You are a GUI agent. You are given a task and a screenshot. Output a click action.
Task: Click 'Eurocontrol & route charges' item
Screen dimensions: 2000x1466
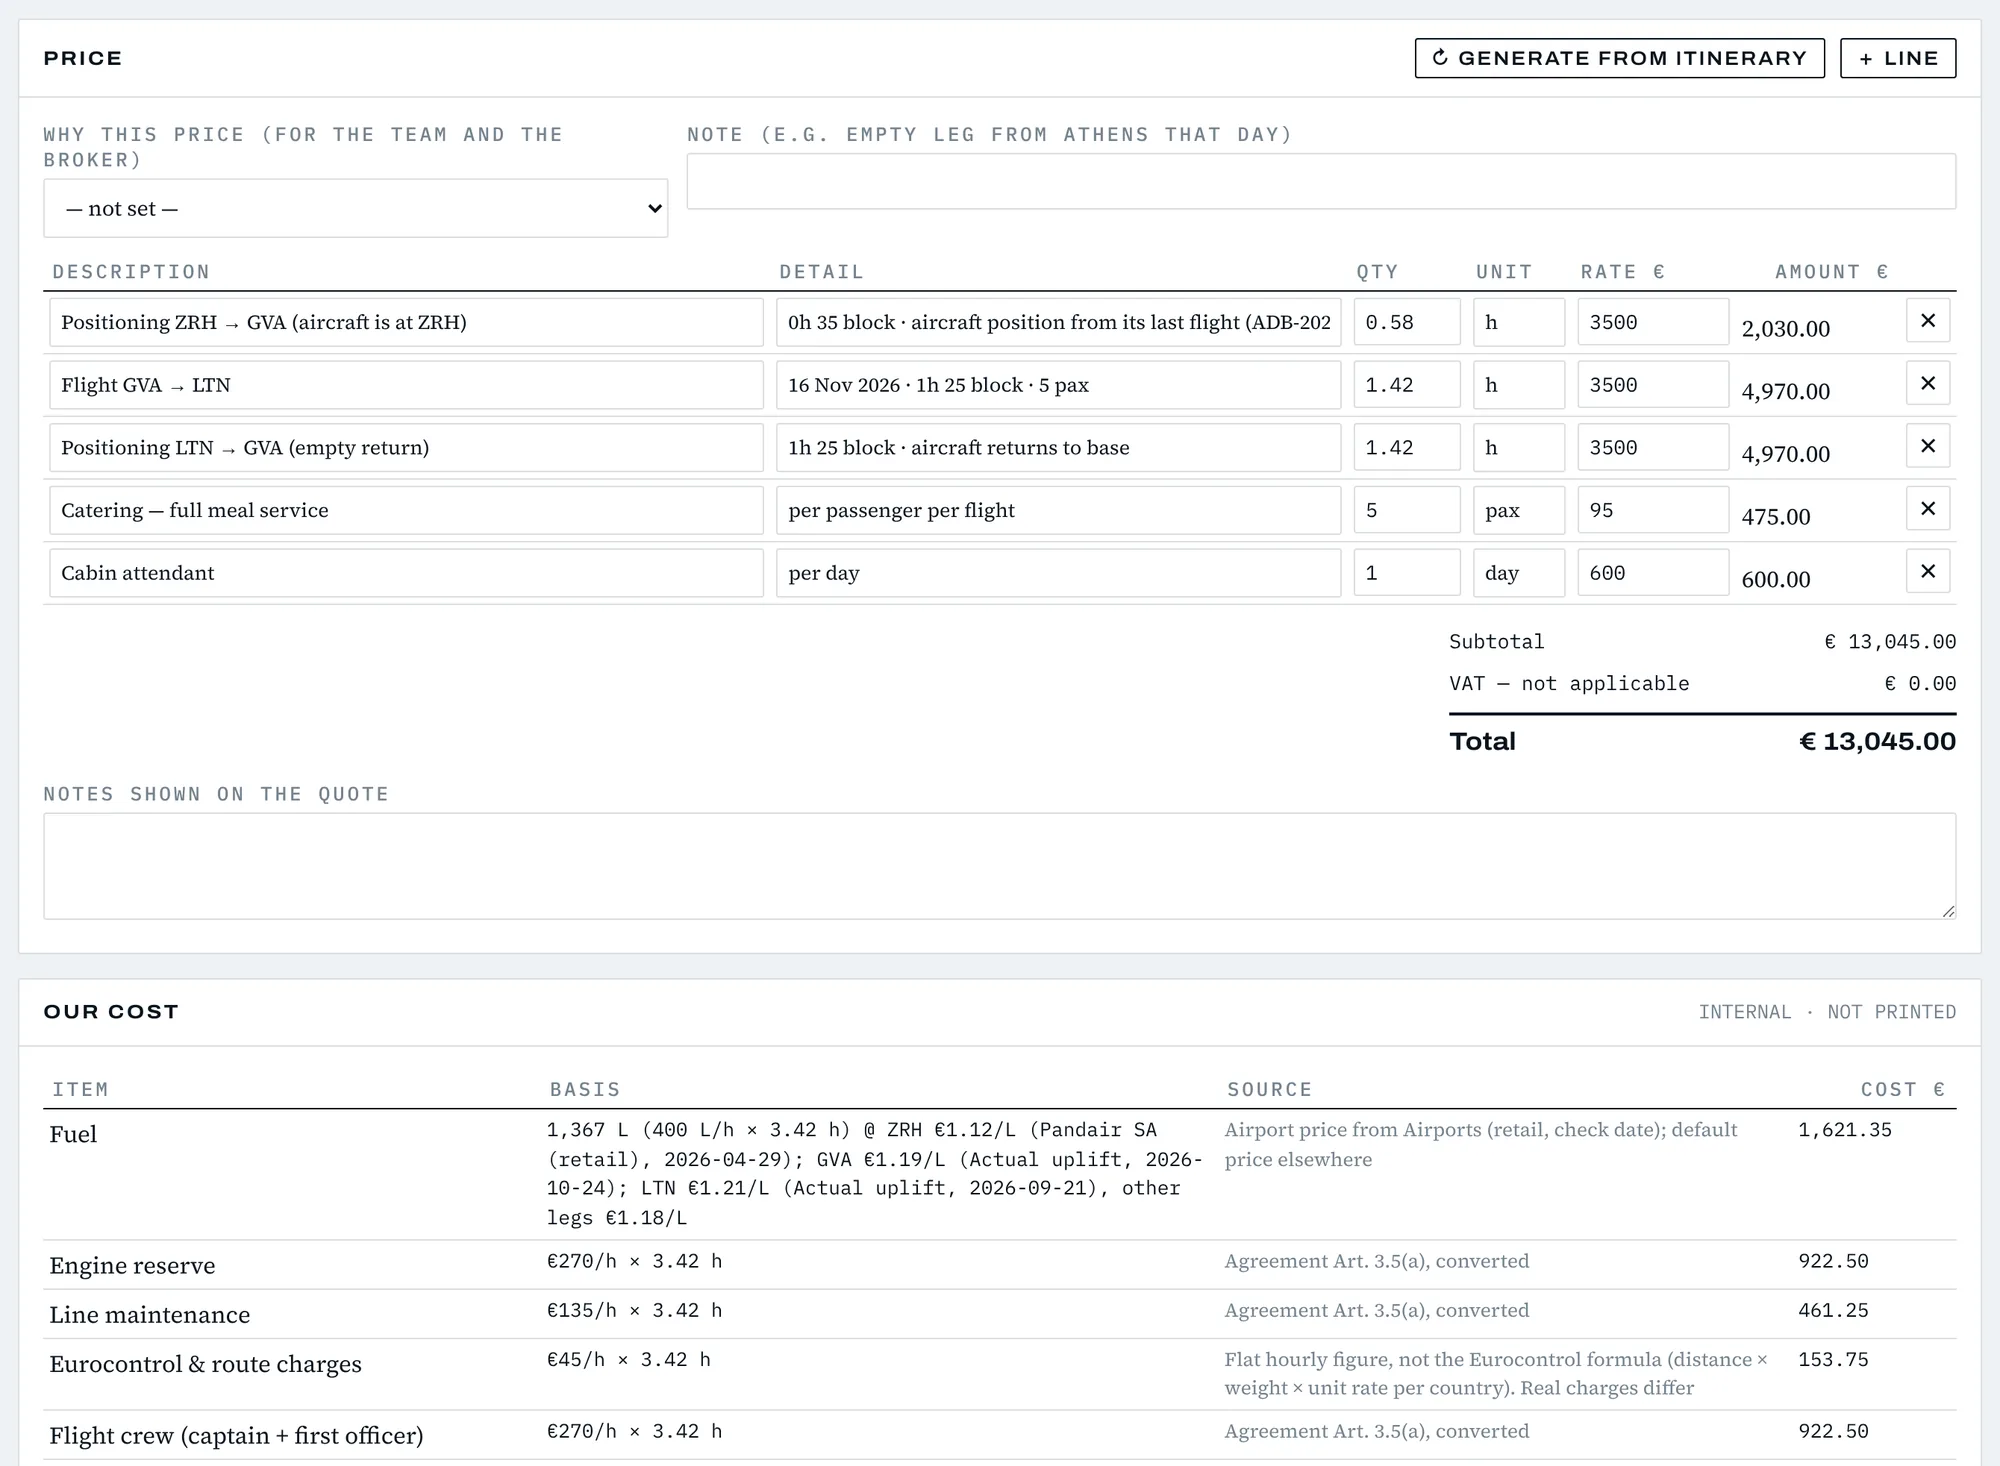coord(205,1364)
